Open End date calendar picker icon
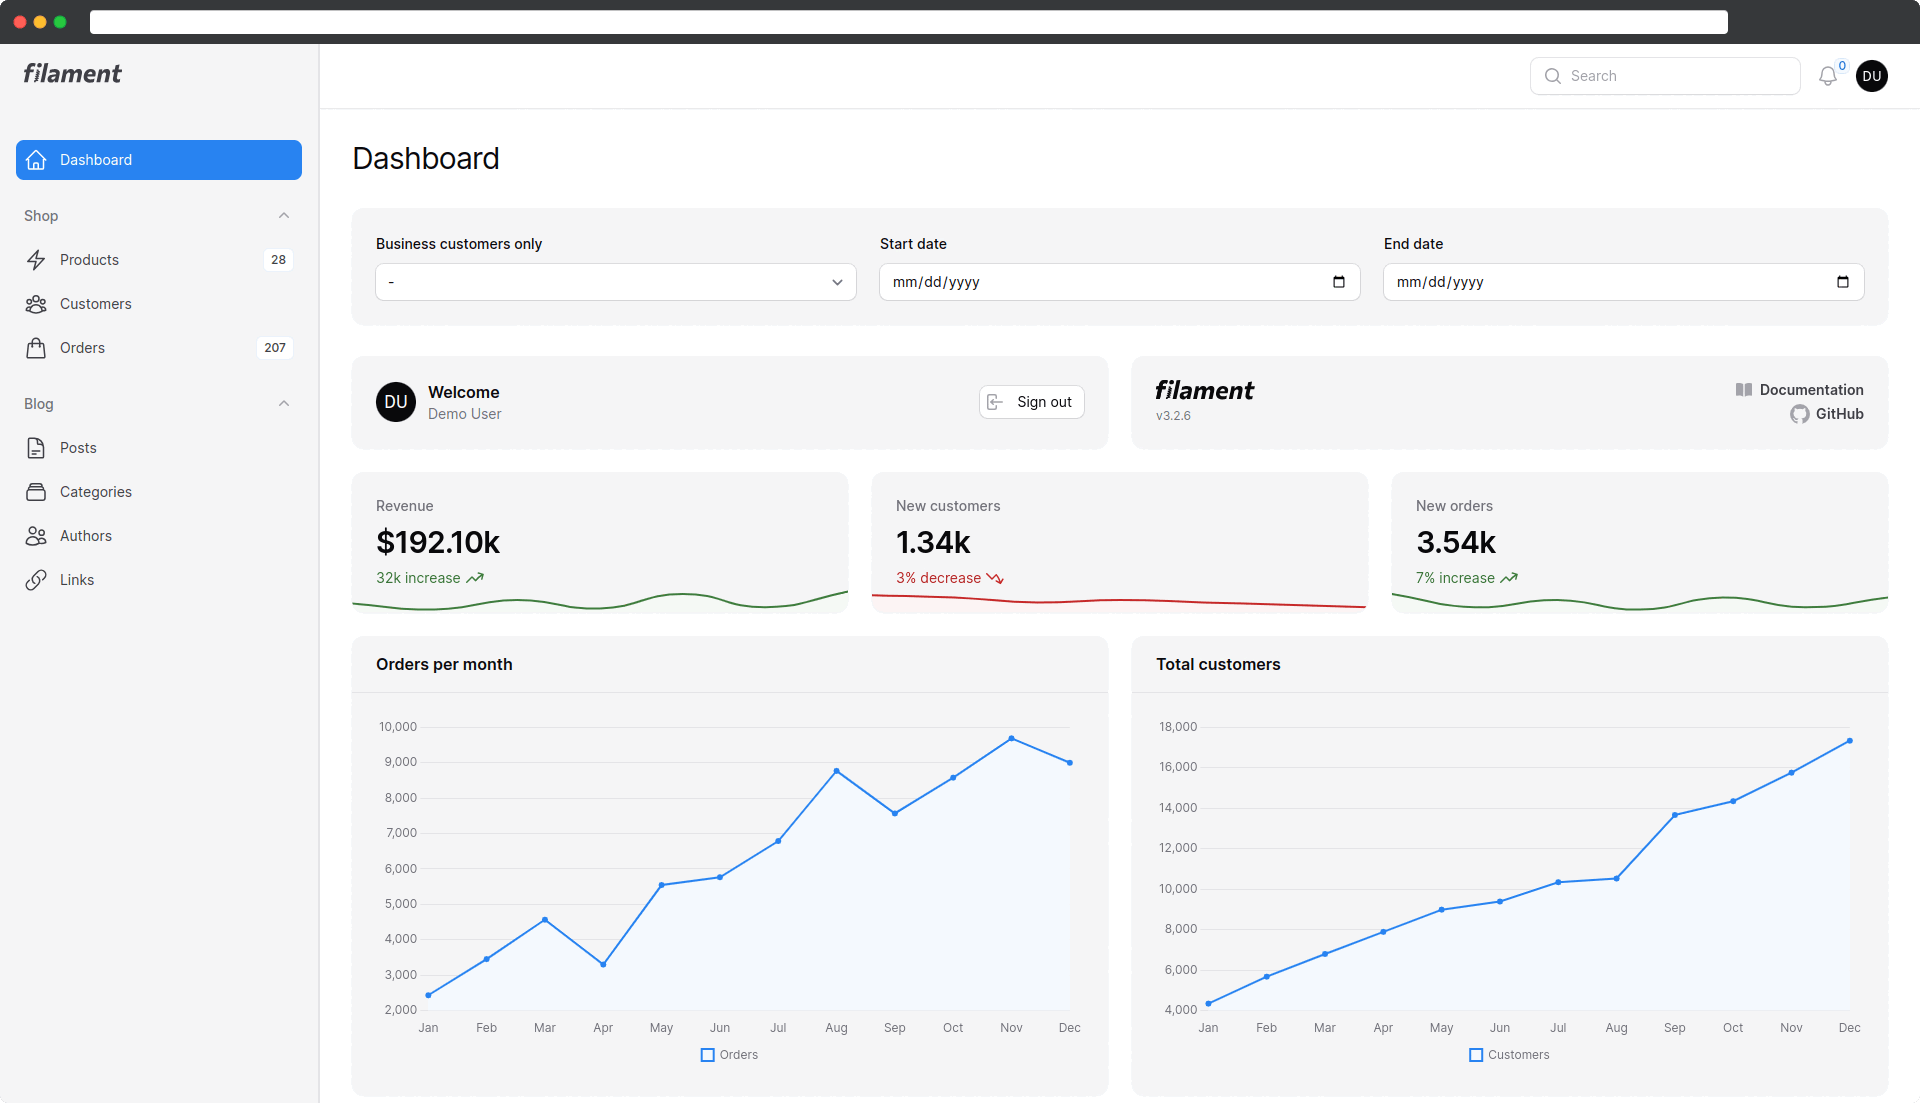This screenshot has height=1103, width=1920. [x=1842, y=282]
